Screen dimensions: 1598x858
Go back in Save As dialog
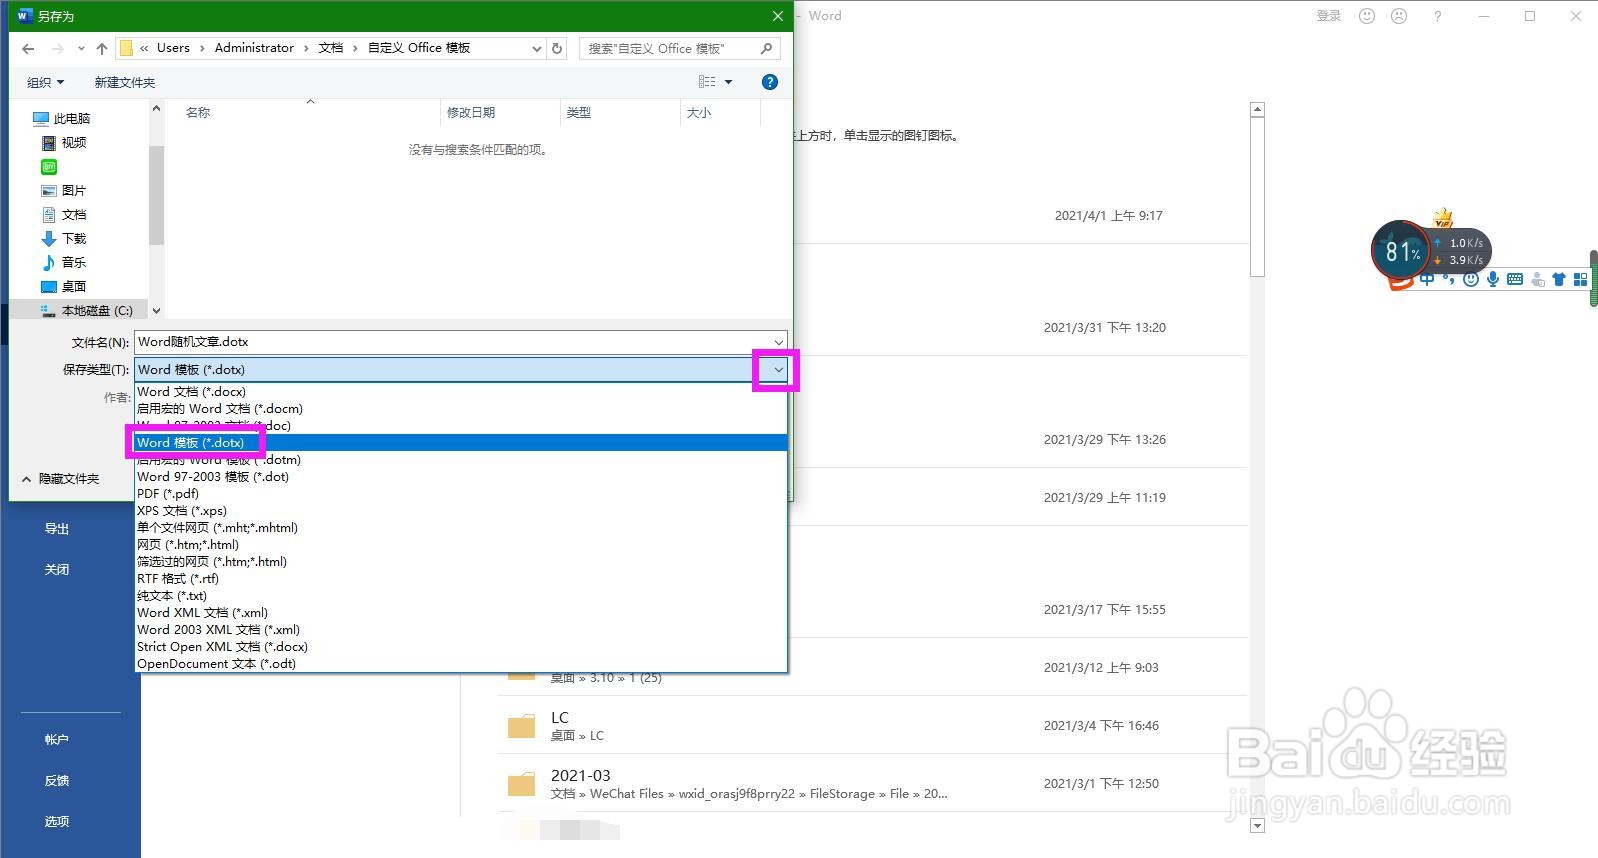(x=28, y=48)
